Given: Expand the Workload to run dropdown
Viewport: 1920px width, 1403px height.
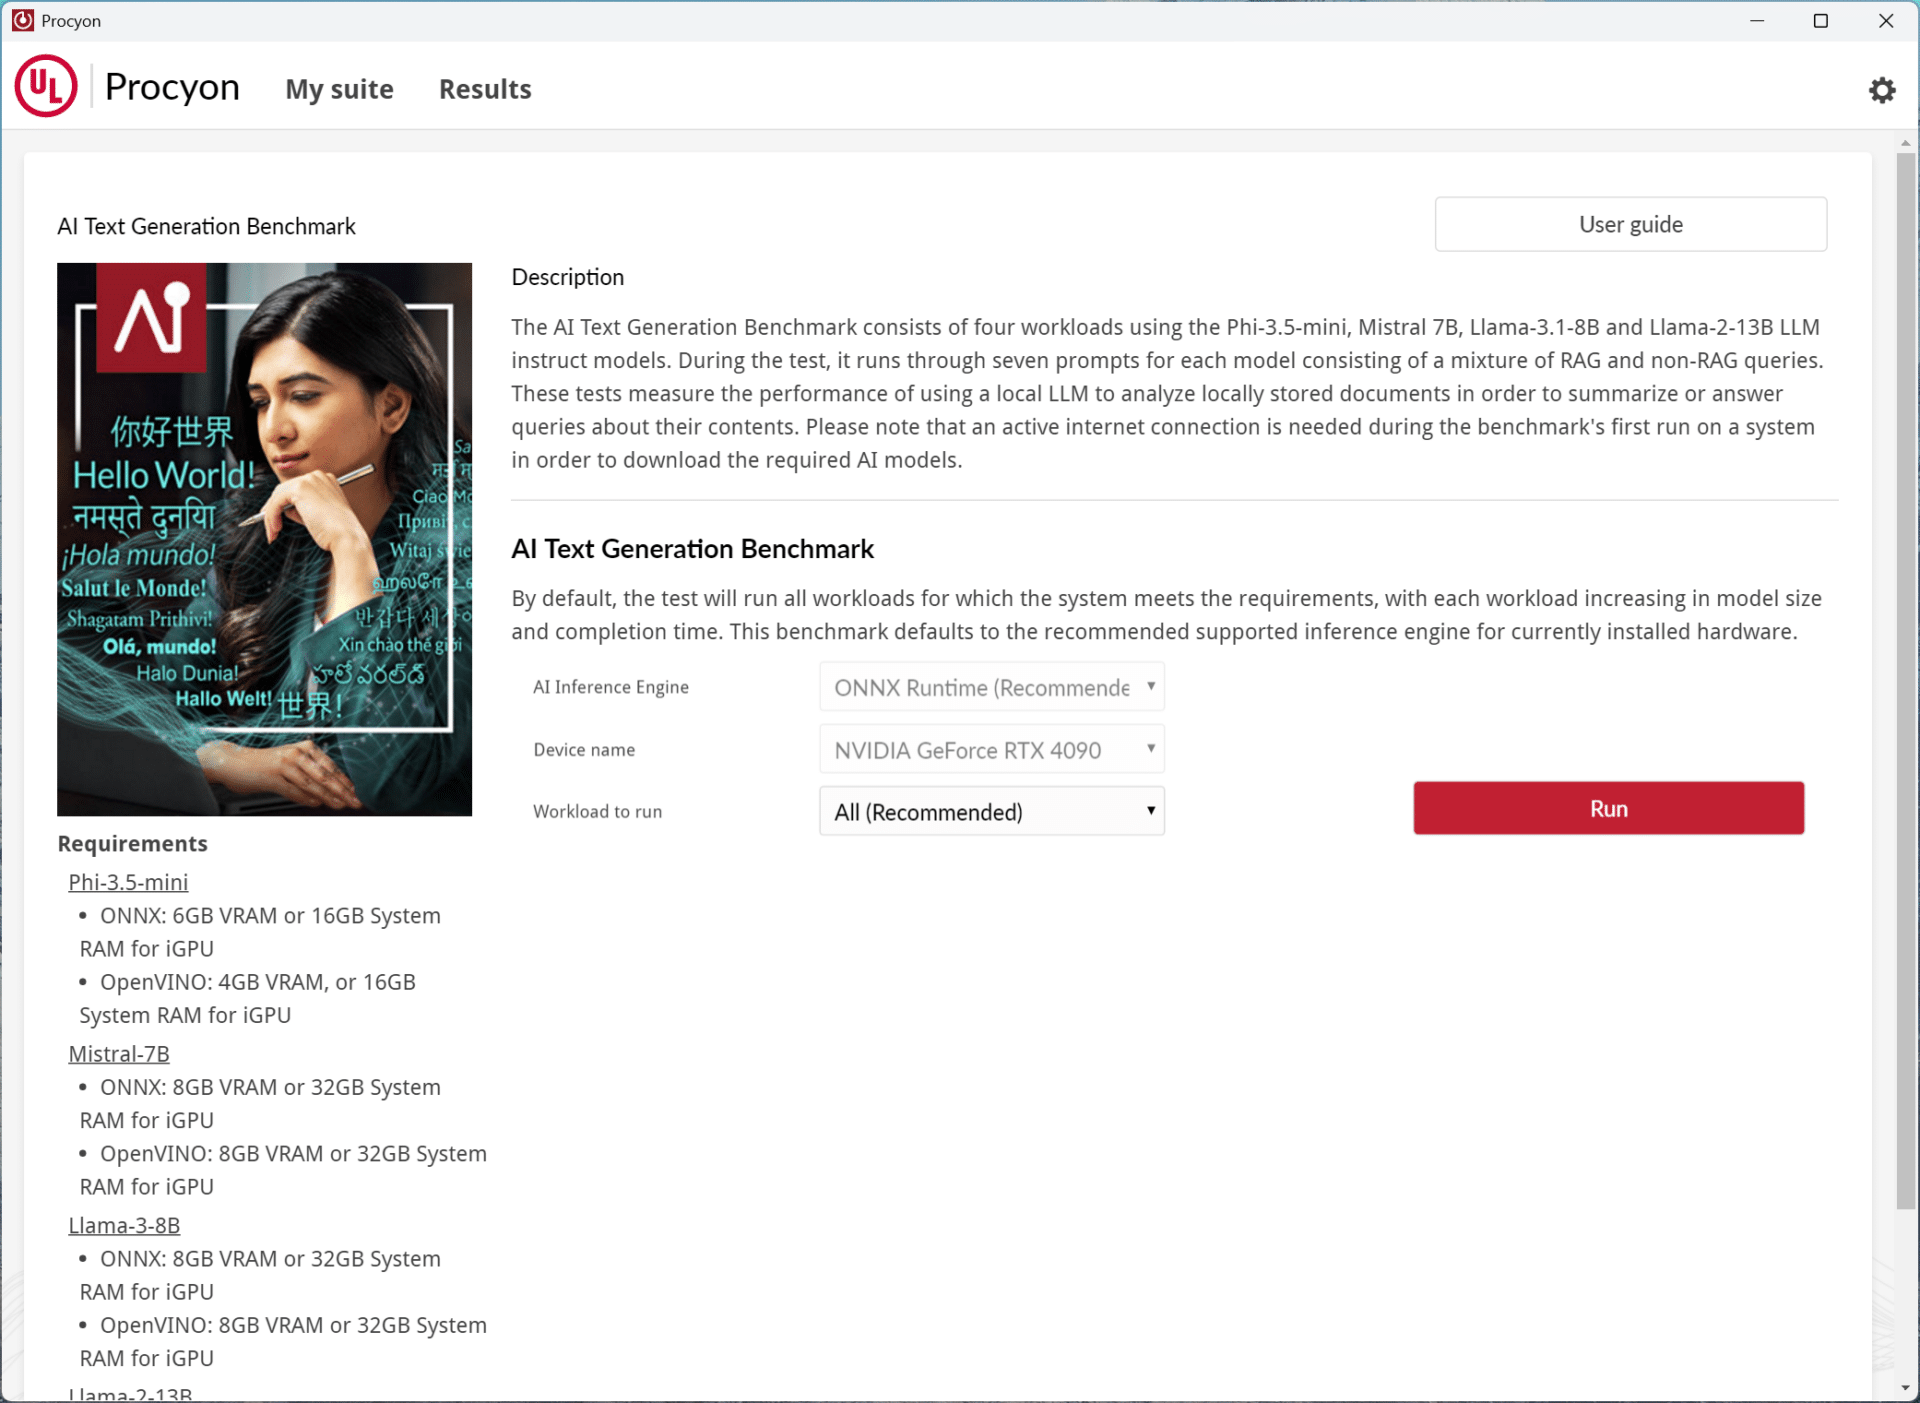Looking at the screenshot, I should pos(991,811).
